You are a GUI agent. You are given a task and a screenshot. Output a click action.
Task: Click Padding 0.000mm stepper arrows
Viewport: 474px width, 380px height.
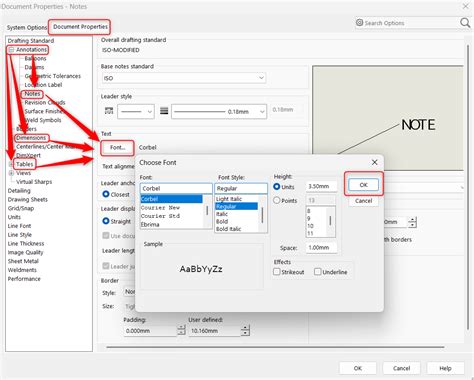click(181, 330)
